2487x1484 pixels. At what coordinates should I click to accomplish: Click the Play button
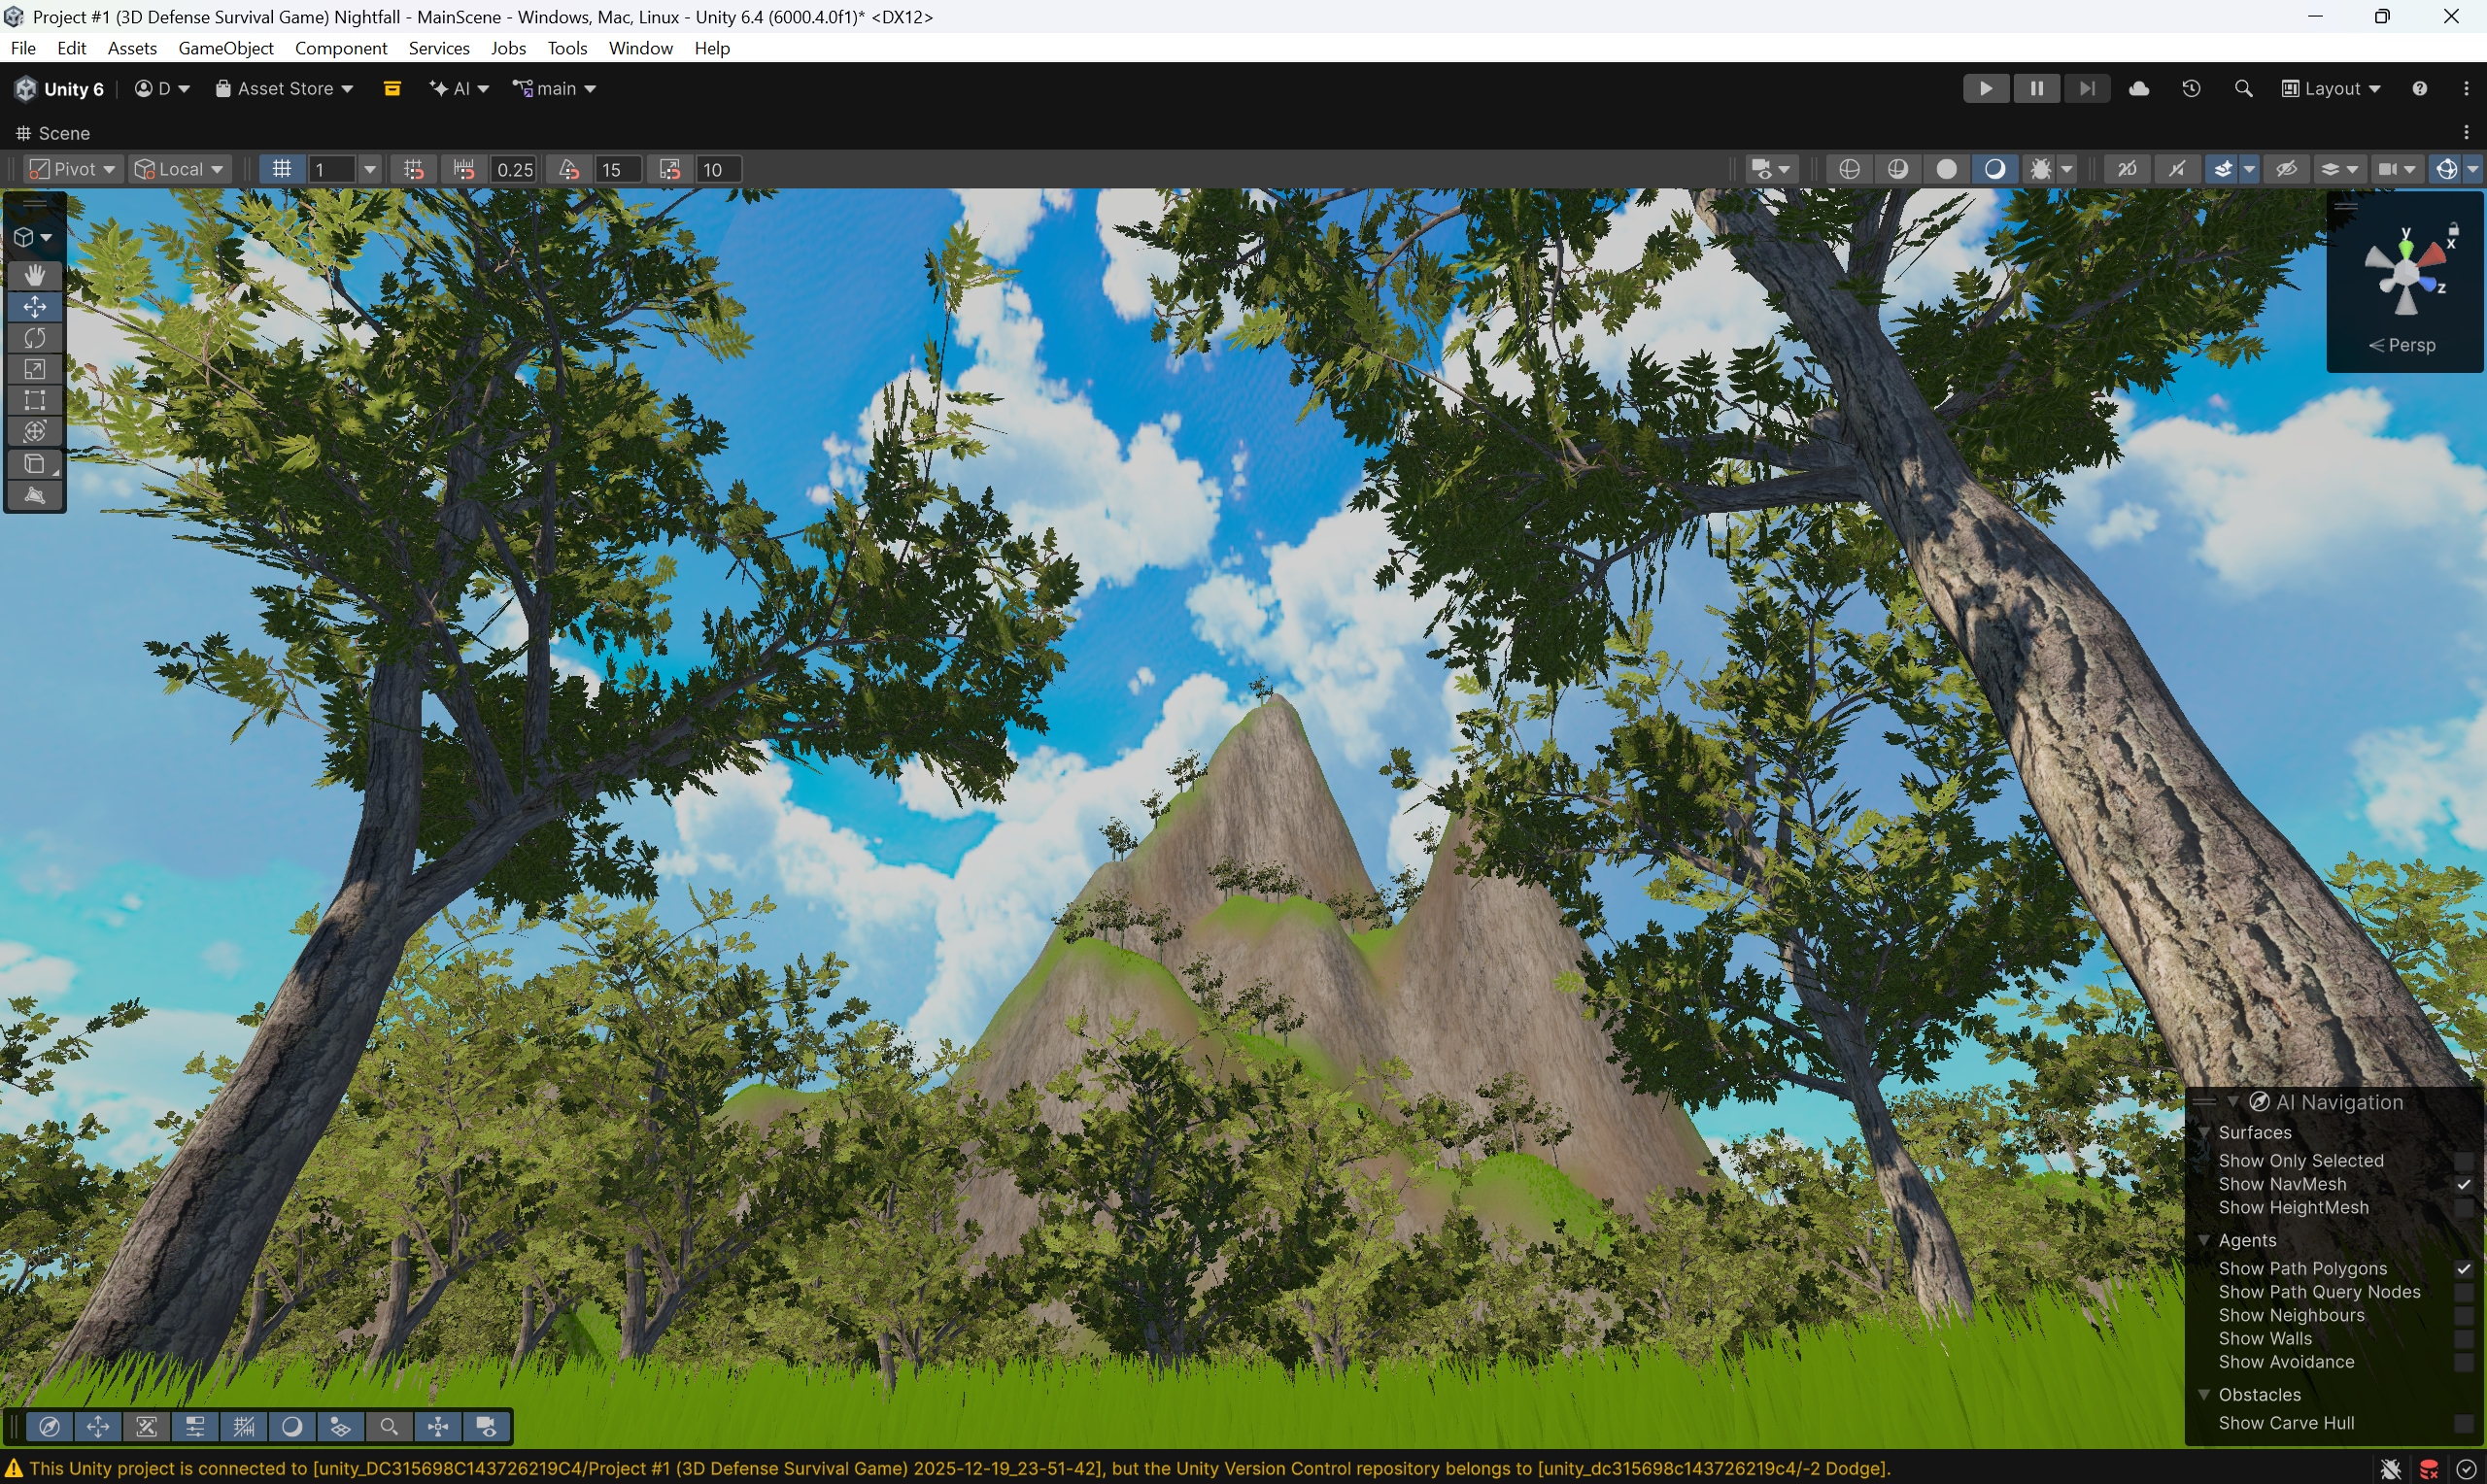(x=1985, y=88)
